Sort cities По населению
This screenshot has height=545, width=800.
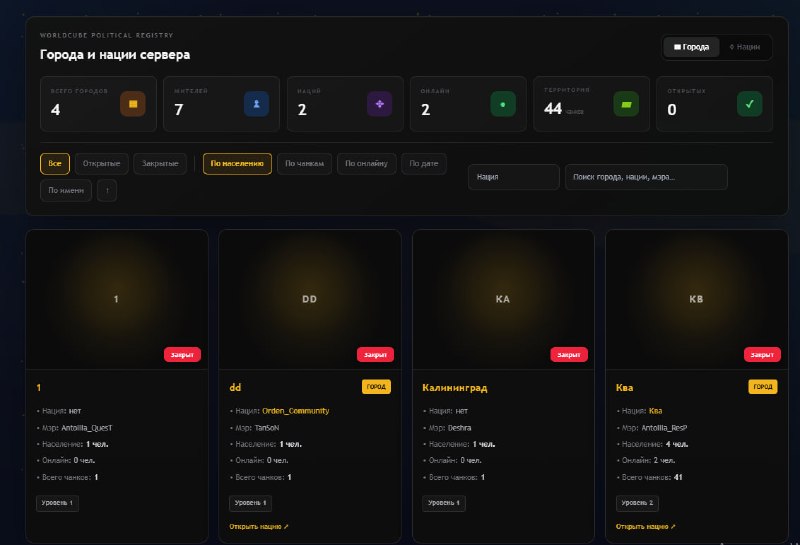[237, 164]
